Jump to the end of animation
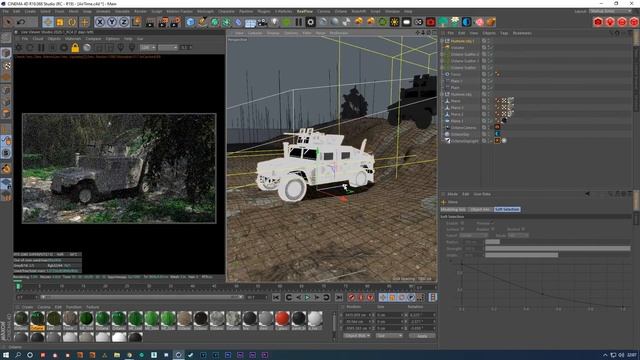Image resolution: width=640 pixels, height=360 pixels. 339,298
